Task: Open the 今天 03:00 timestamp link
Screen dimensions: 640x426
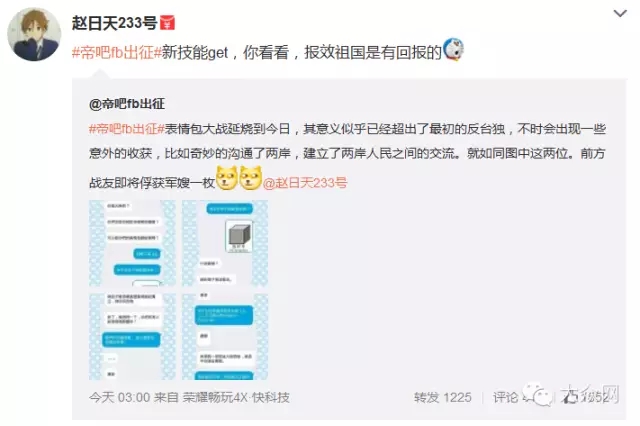Action: [120, 397]
